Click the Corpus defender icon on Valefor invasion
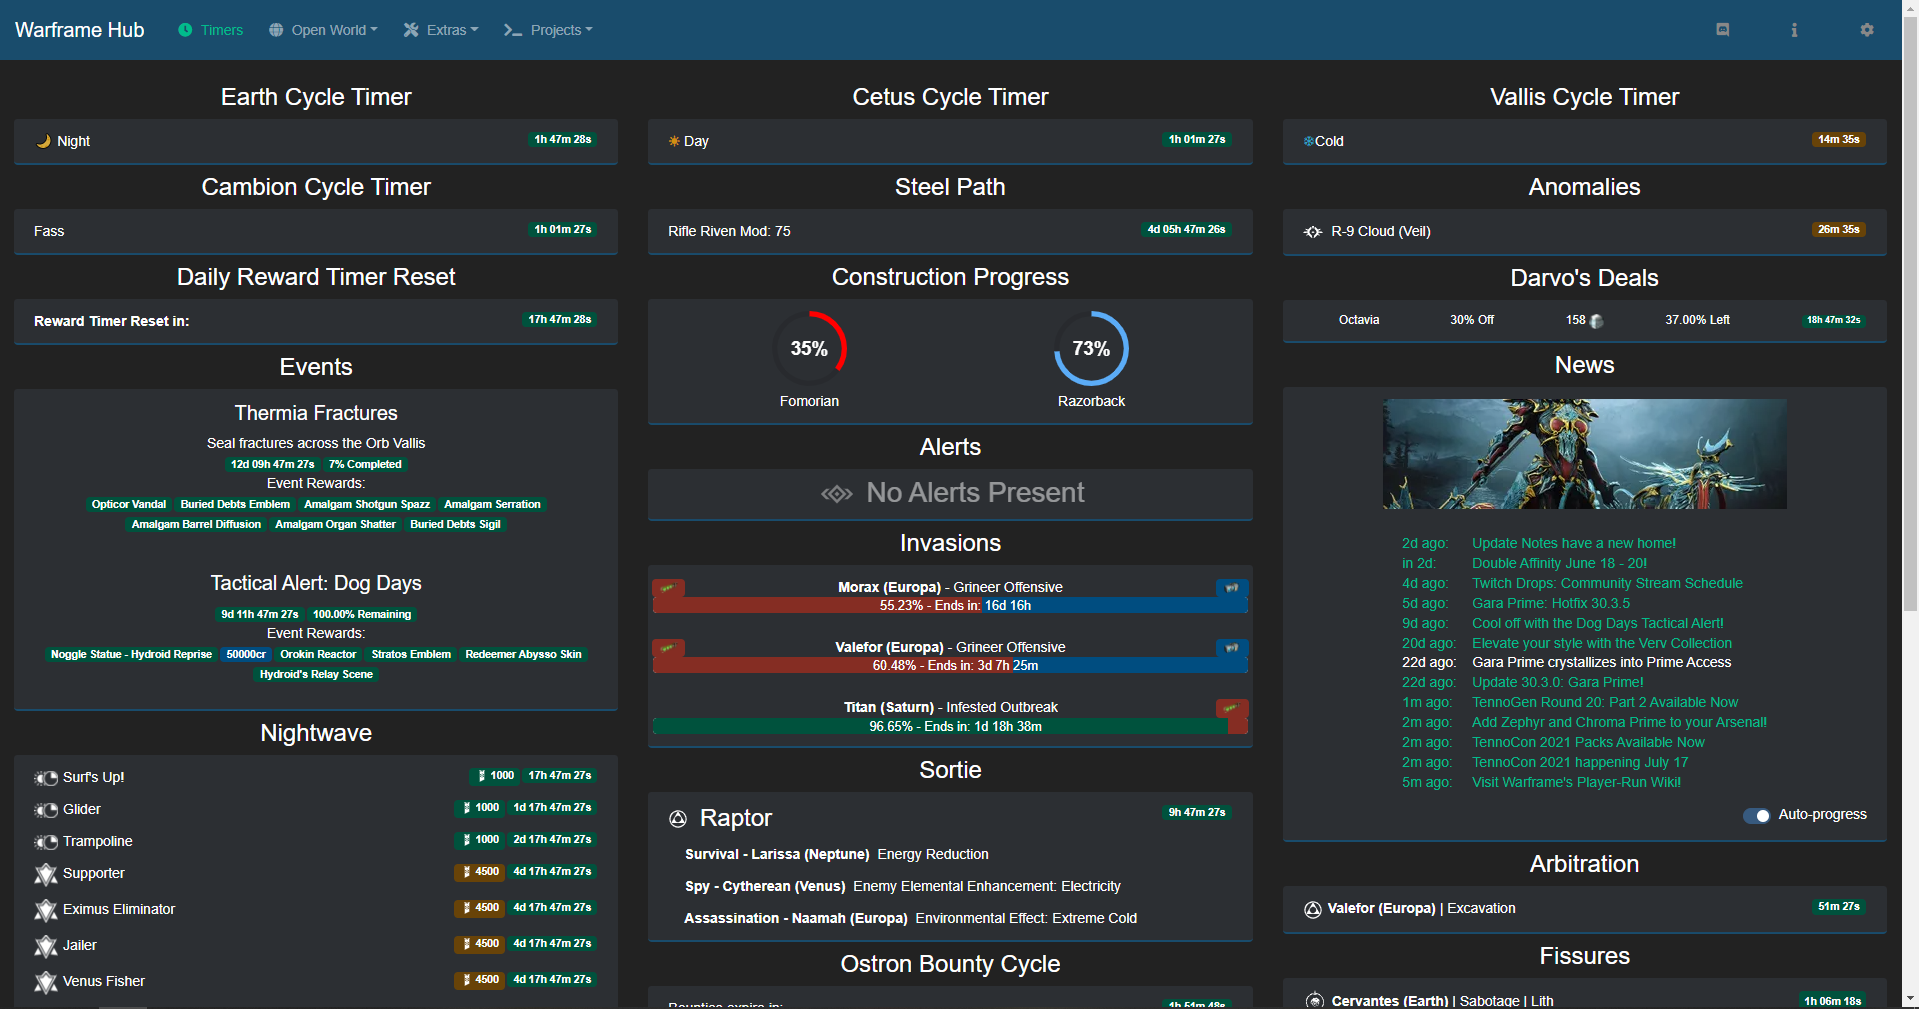The image size is (1919, 1009). tap(1232, 648)
